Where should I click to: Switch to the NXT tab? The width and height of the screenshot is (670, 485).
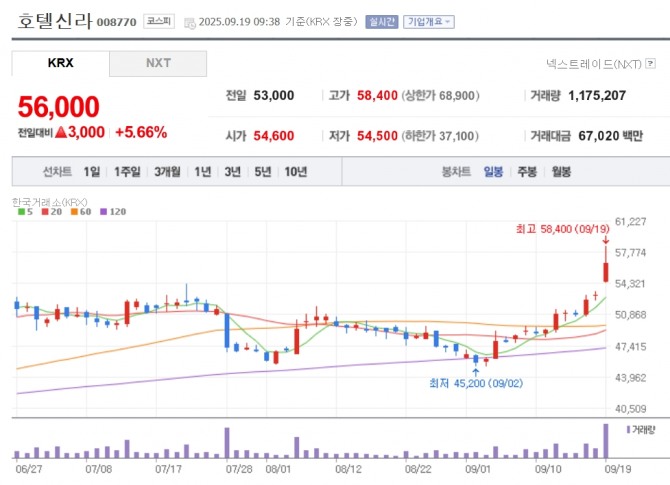(158, 63)
